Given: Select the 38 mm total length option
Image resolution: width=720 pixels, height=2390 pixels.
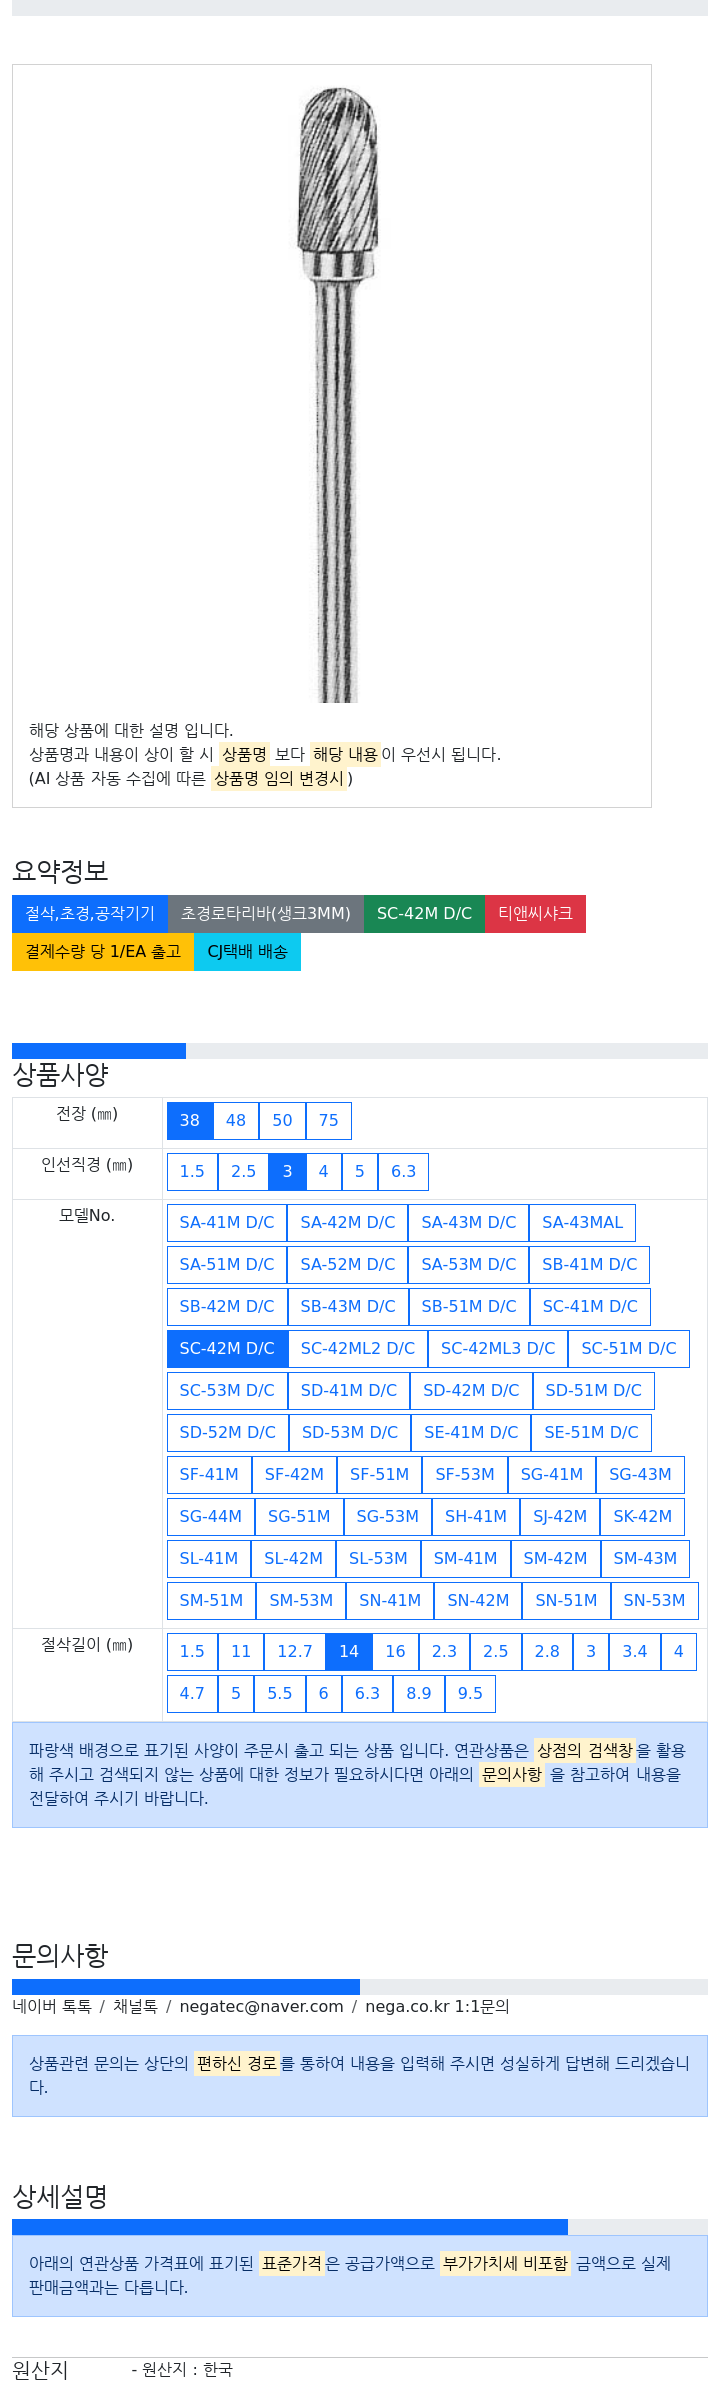Looking at the screenshot, I should pos(190,1121).
